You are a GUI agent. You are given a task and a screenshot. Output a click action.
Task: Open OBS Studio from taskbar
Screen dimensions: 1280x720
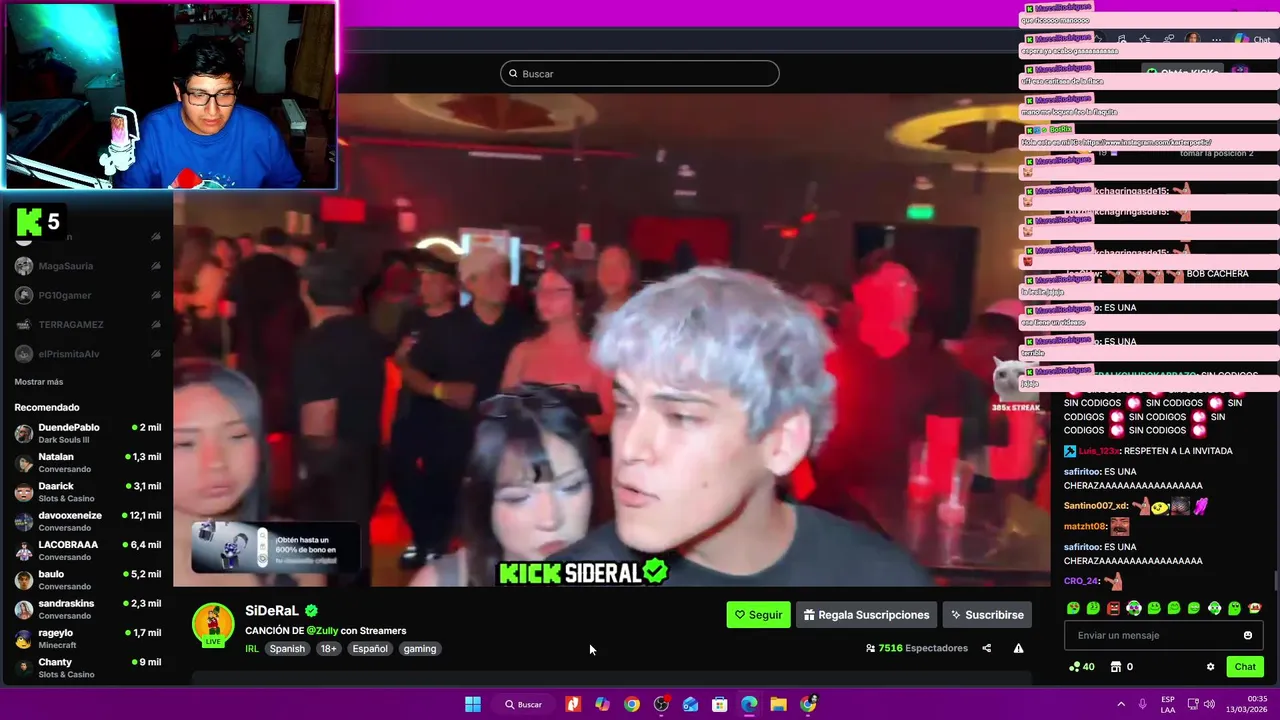661,704
